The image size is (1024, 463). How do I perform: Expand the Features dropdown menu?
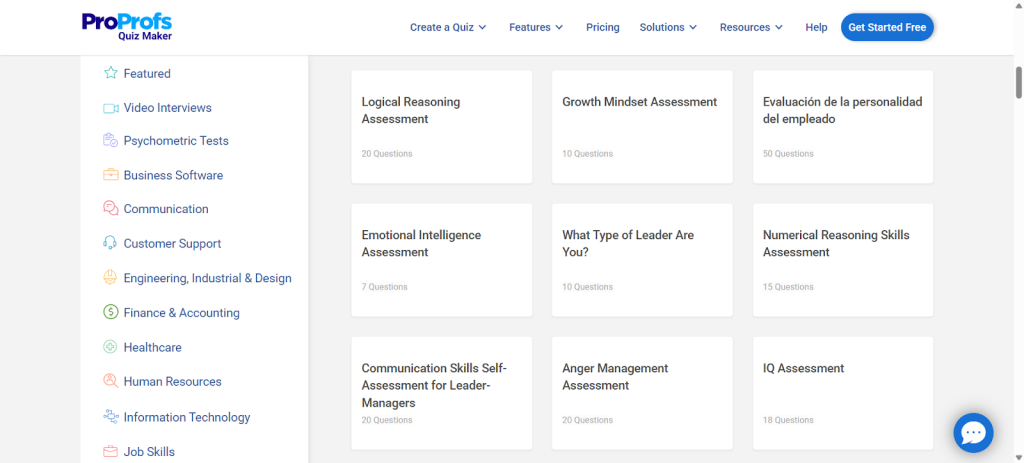536,27
